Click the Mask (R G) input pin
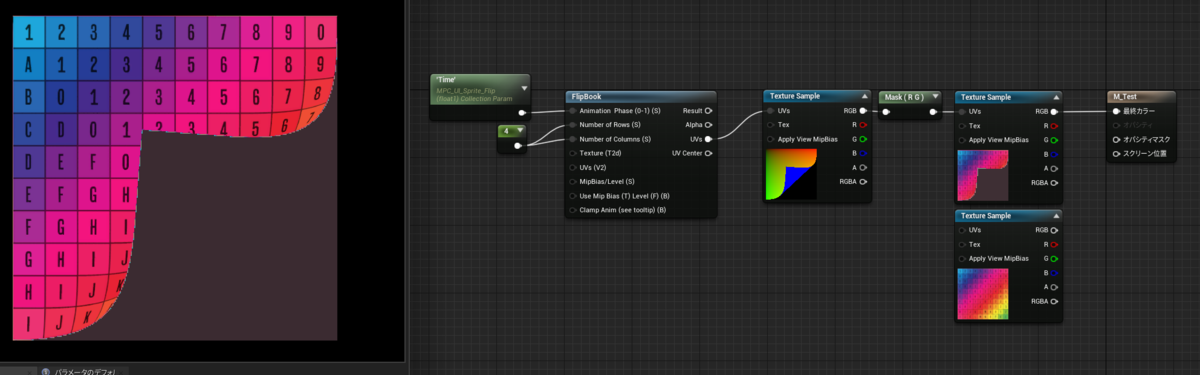This screenshot has width=1200, height=375. [887, 112]
